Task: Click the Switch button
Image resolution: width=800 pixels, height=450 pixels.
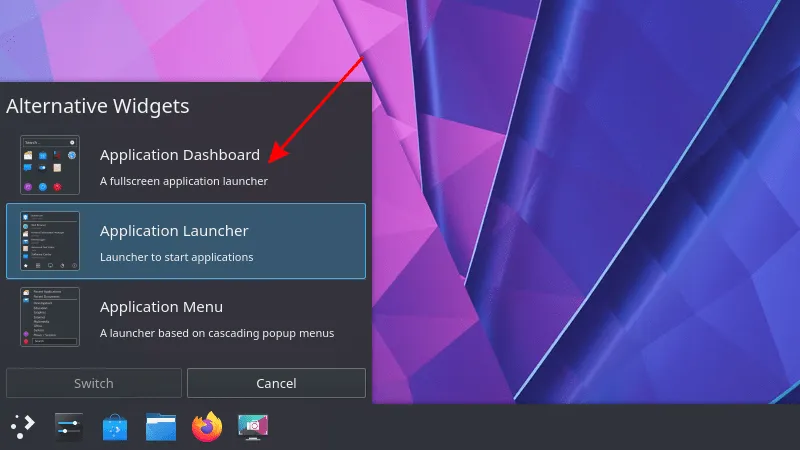Action: (x=94, y=383)
